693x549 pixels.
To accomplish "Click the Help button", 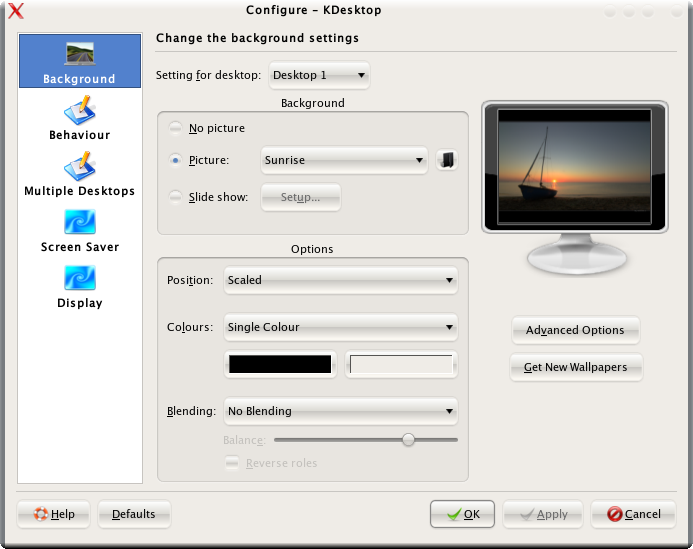I will (53, 514).
